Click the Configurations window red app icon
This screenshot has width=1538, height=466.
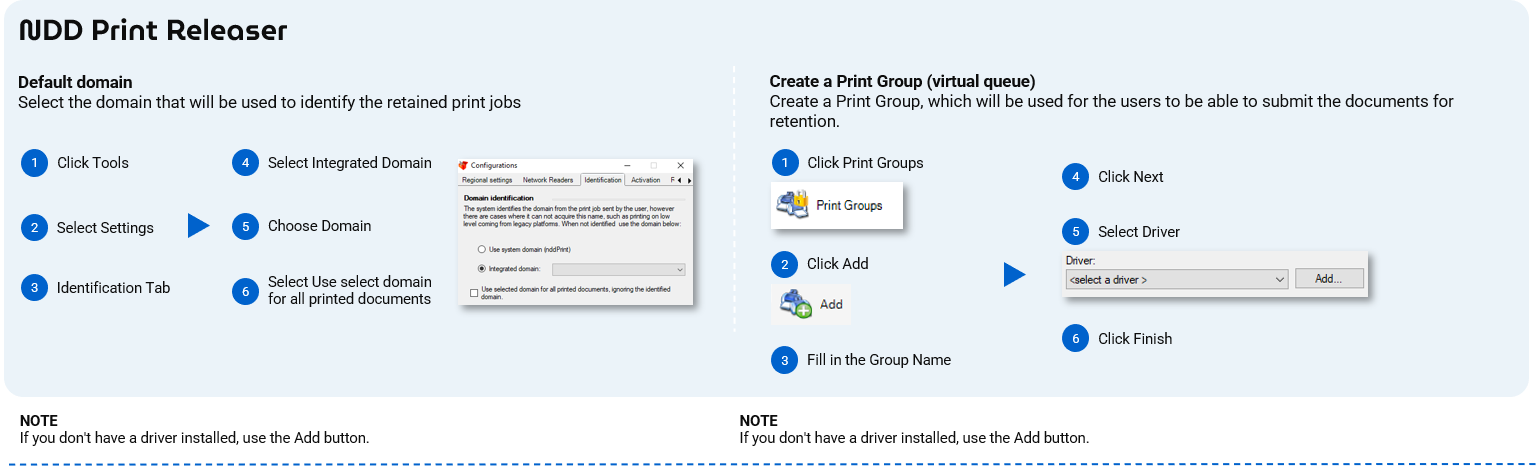(463, 165)
